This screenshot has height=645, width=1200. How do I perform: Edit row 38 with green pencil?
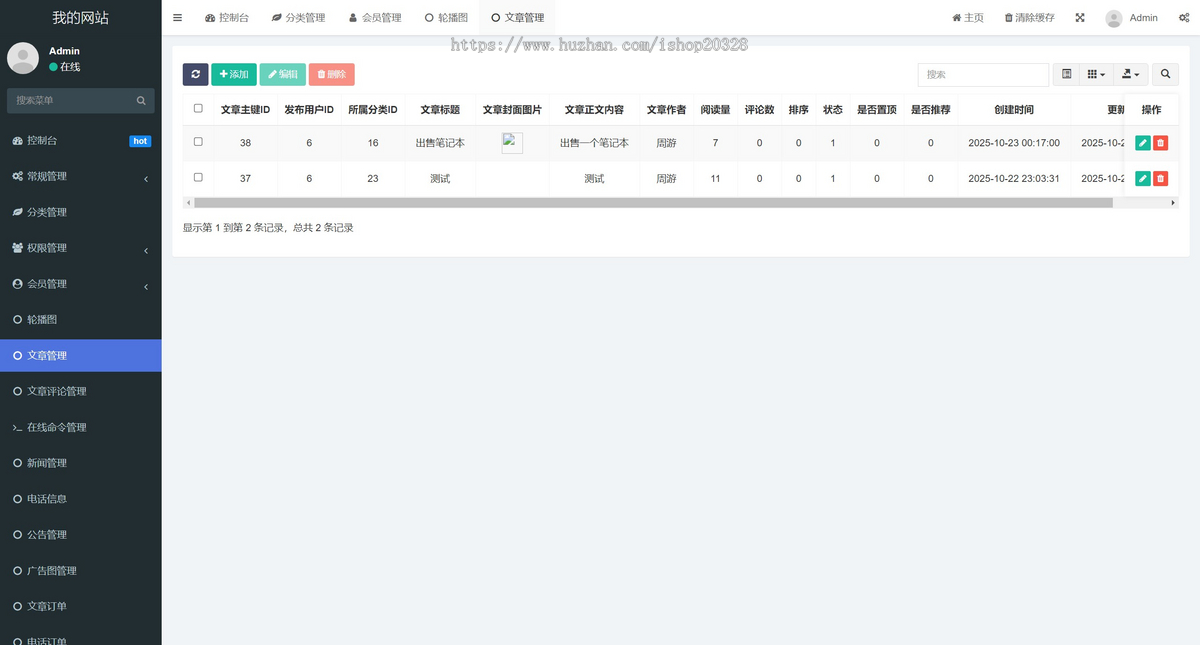(1143, 143)
